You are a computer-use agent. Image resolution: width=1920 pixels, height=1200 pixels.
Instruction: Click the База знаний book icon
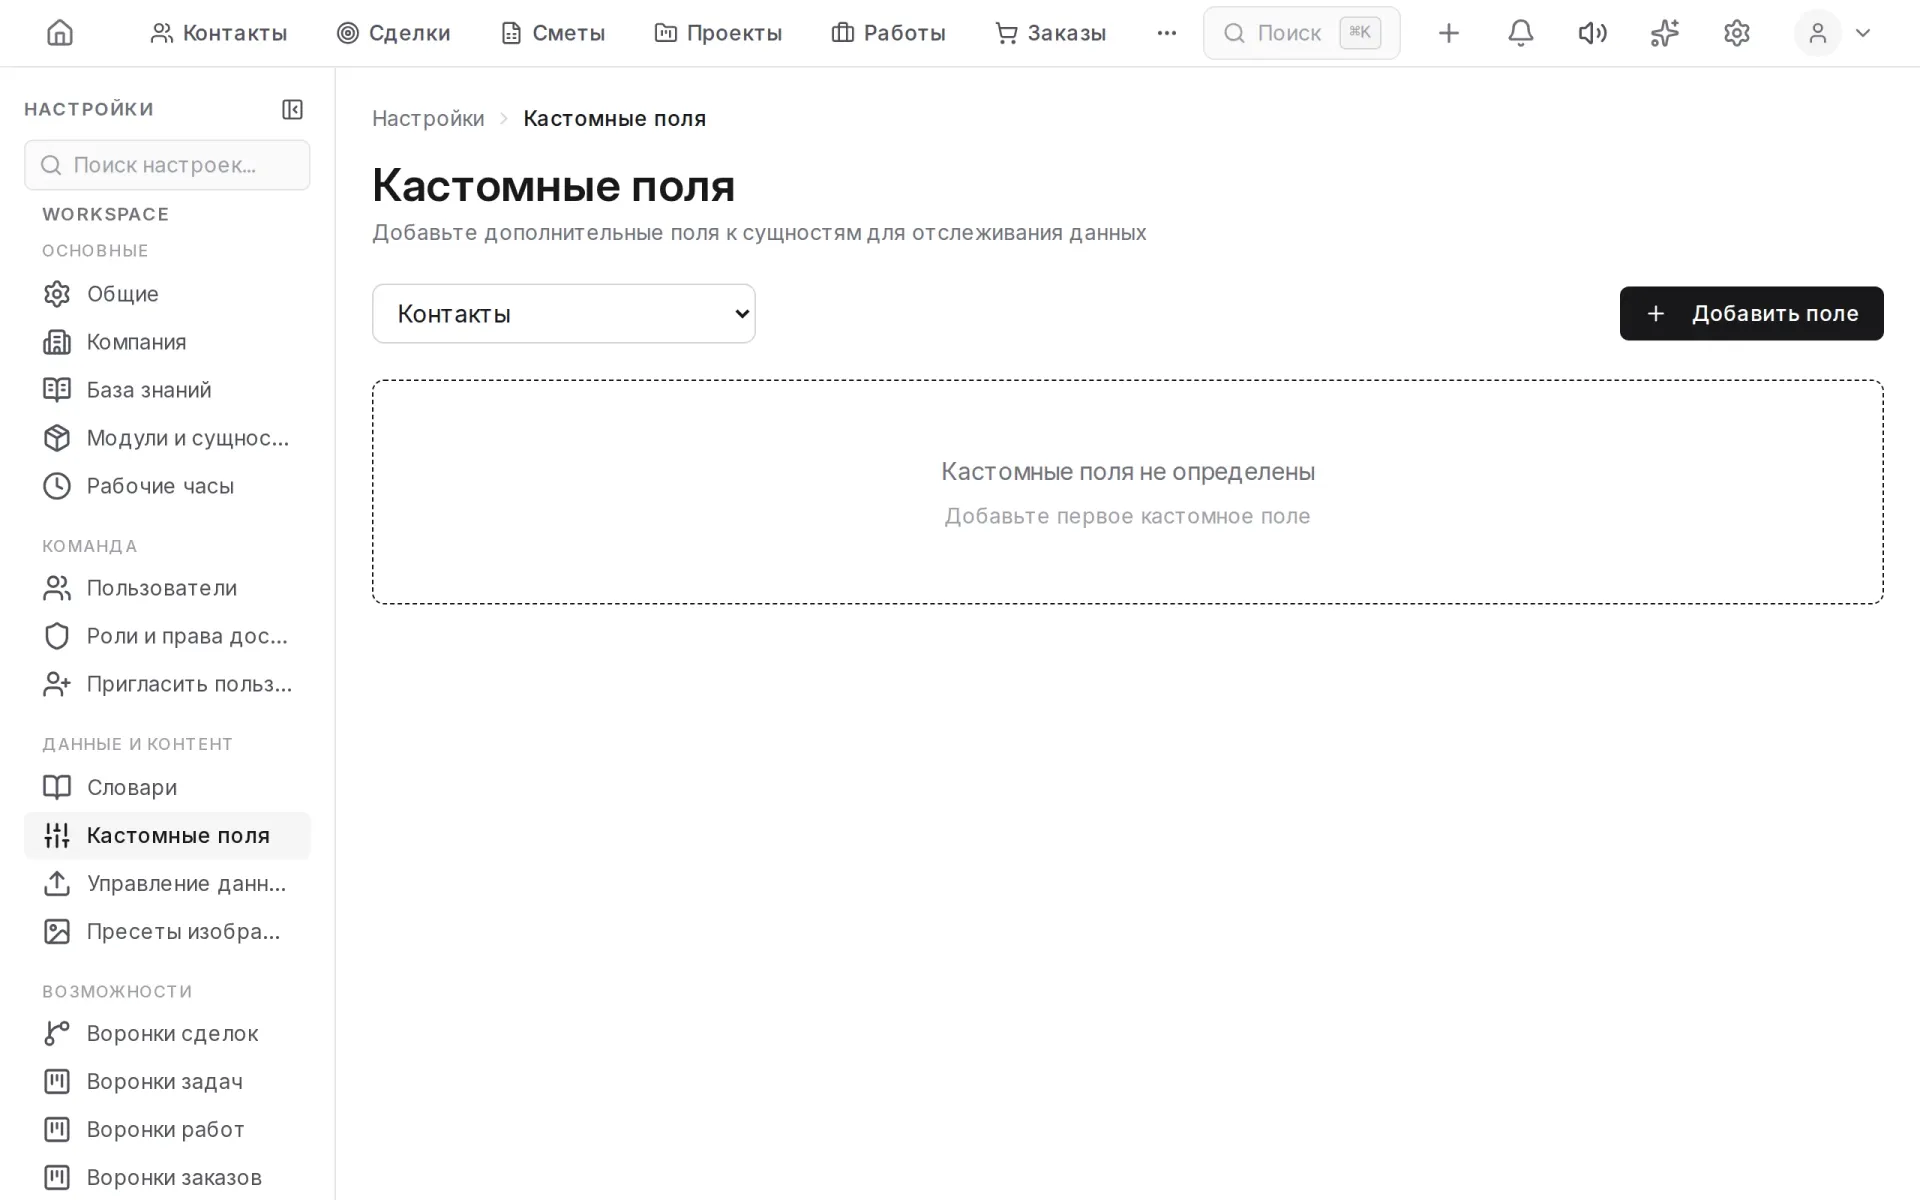pos(57,390)
